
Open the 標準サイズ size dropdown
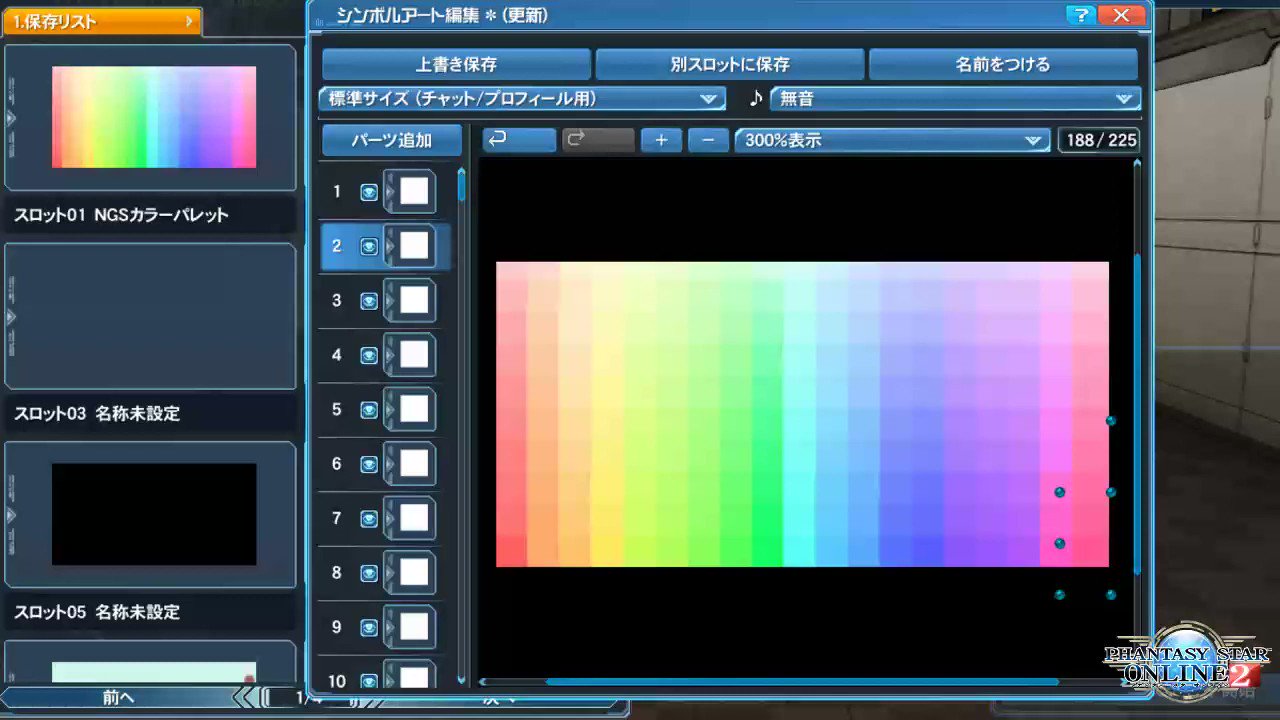click(x=521, y=98)
